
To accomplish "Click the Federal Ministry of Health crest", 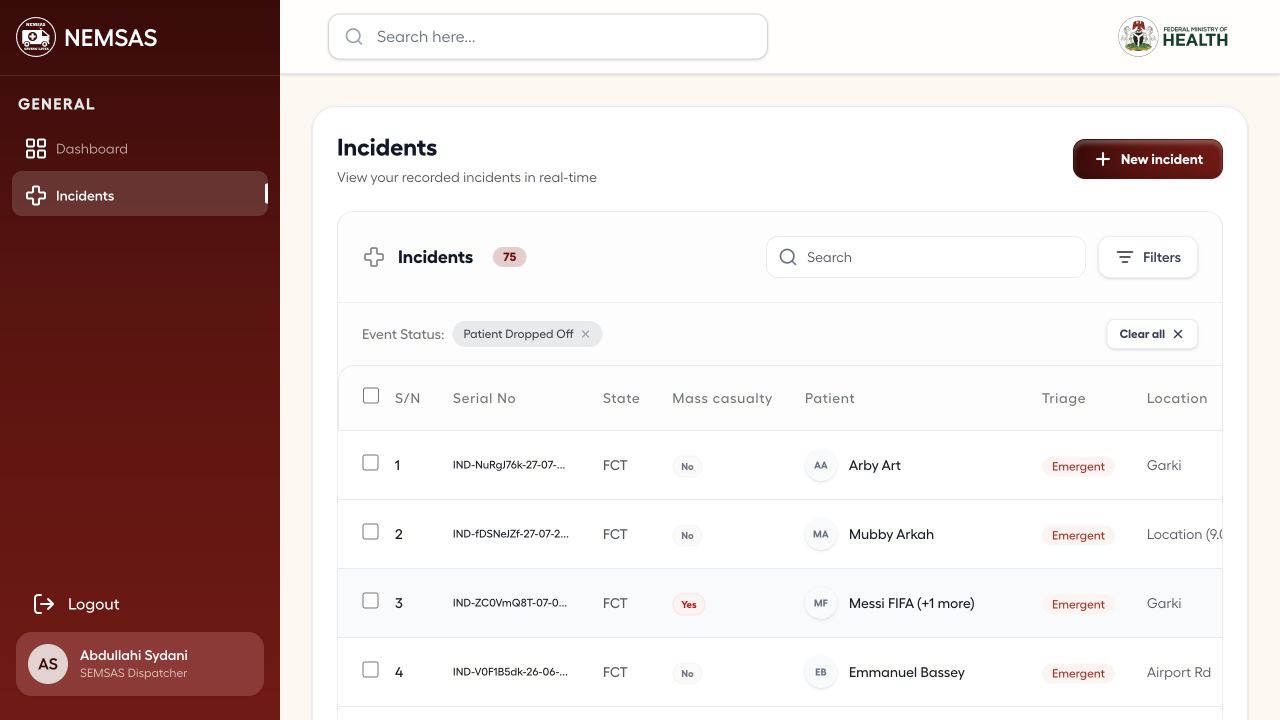I will point(1138,37).
